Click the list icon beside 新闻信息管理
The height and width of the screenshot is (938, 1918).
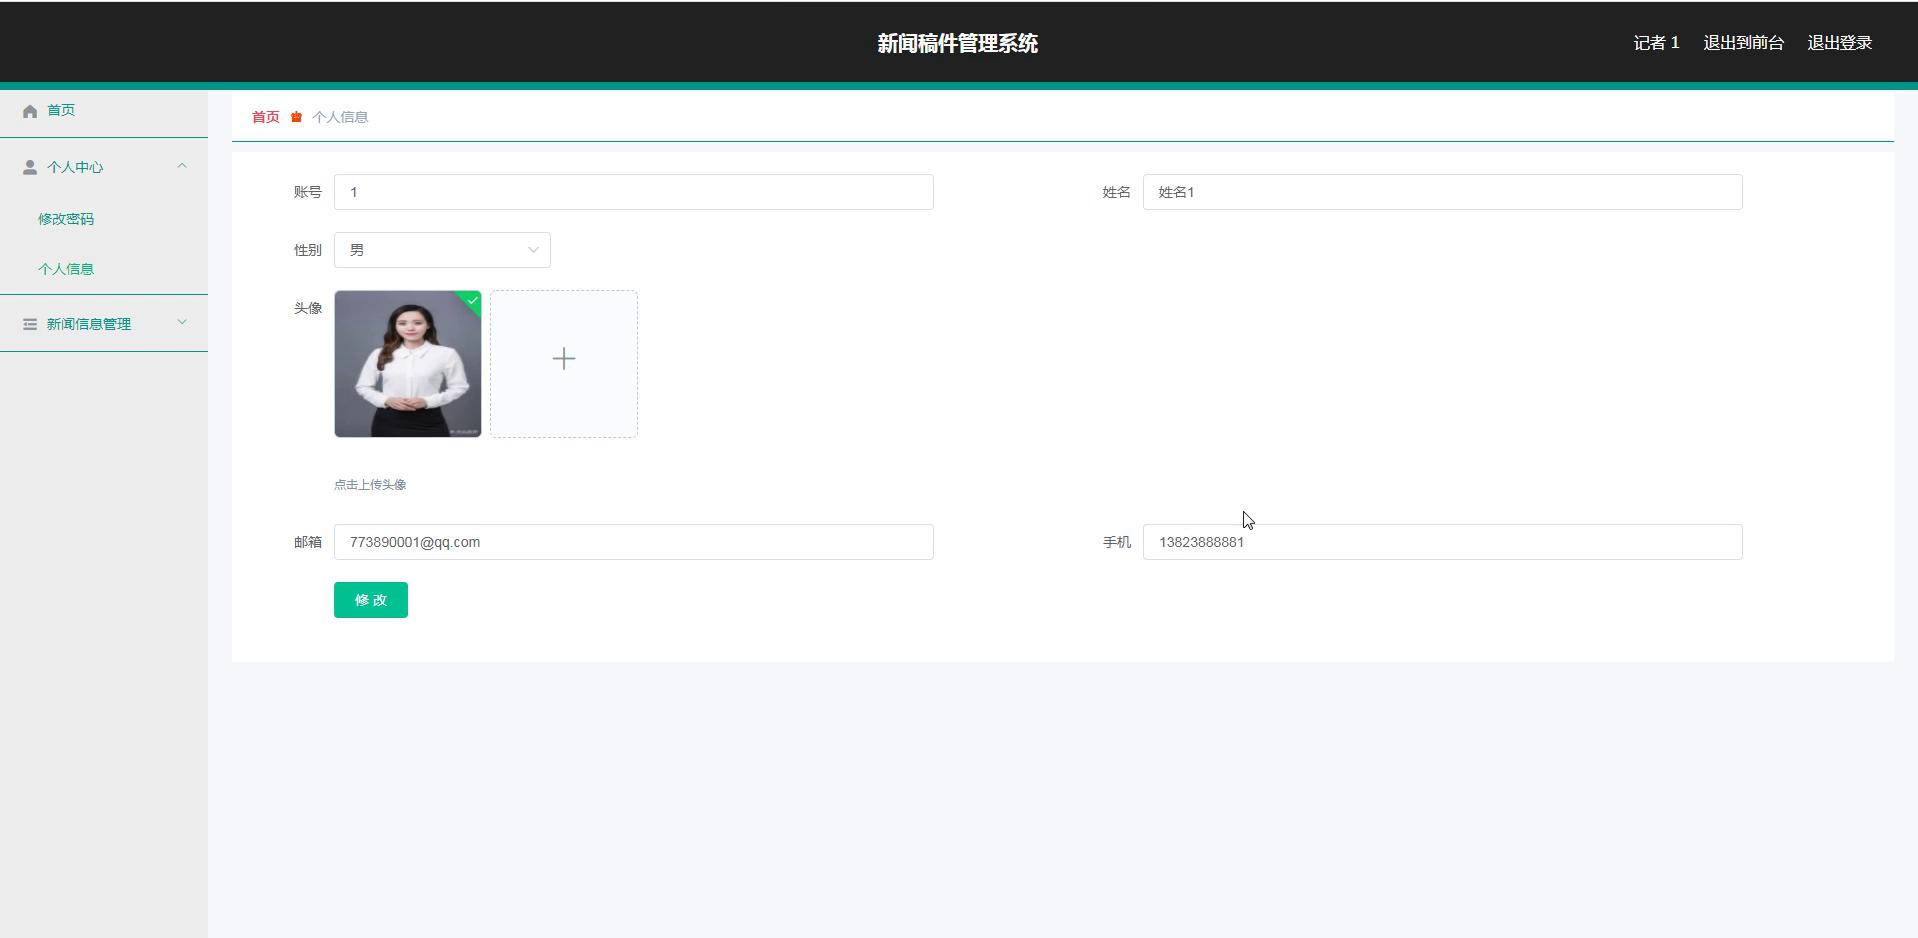pos(30,324)
